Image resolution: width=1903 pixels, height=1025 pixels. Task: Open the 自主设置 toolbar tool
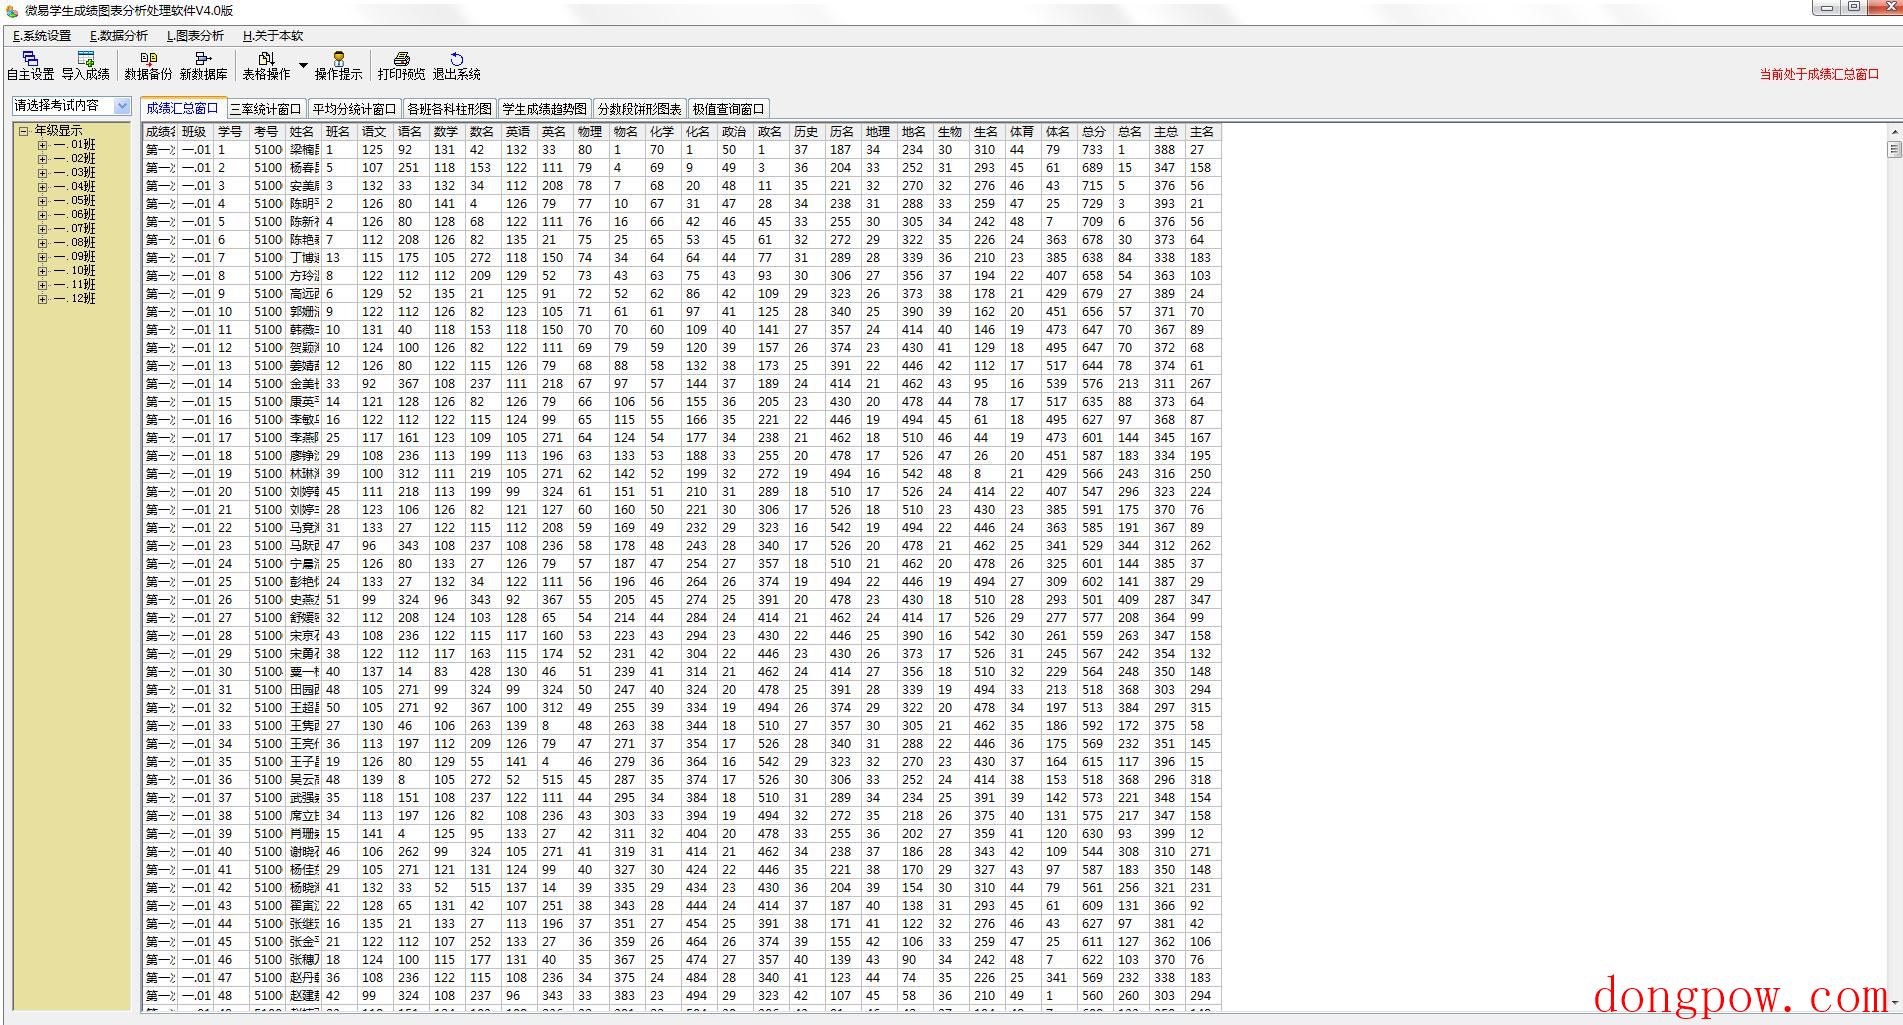click(x=30, y=66)
